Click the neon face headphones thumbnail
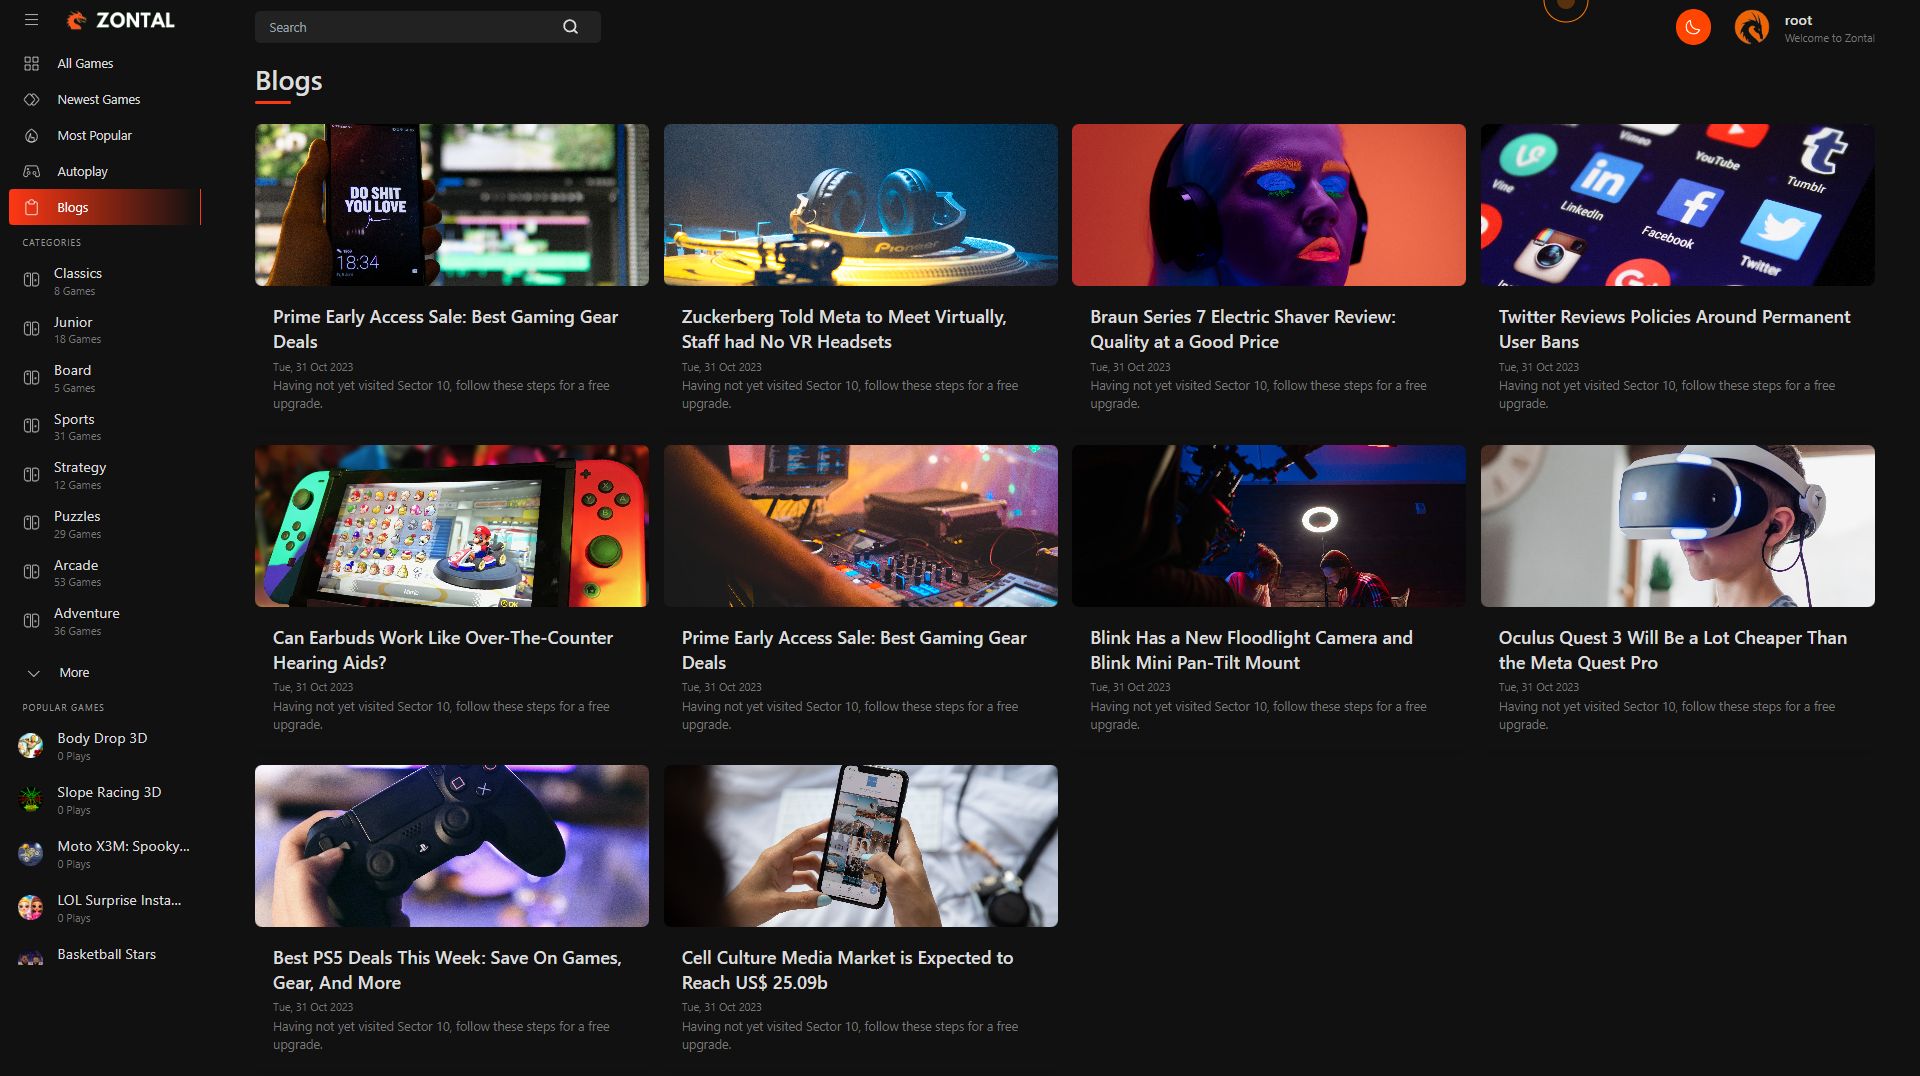This screenshot has width=1920, height=1076. pos(1269,205)
